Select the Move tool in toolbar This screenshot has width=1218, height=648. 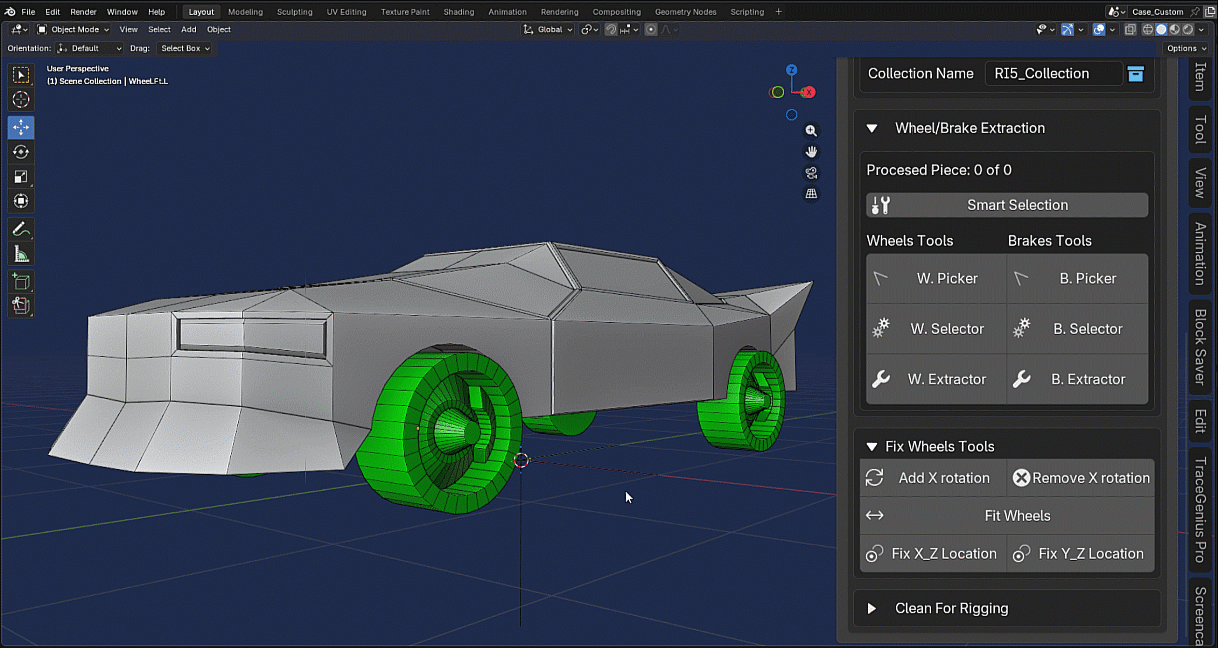click(21, 127)
